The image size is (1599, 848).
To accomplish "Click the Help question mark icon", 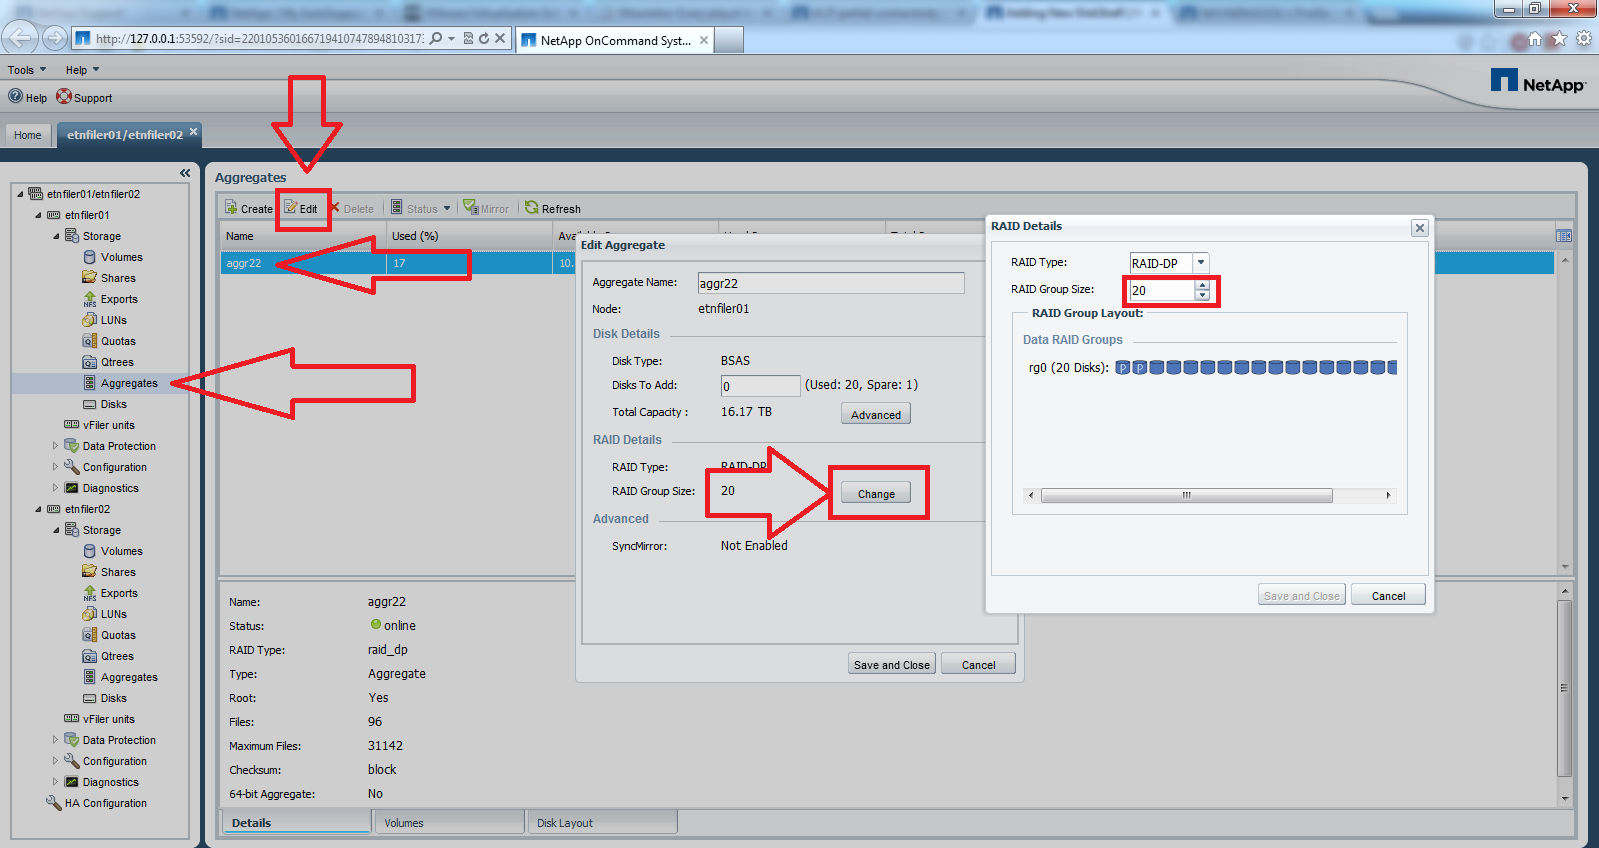I will coord(16,97).
